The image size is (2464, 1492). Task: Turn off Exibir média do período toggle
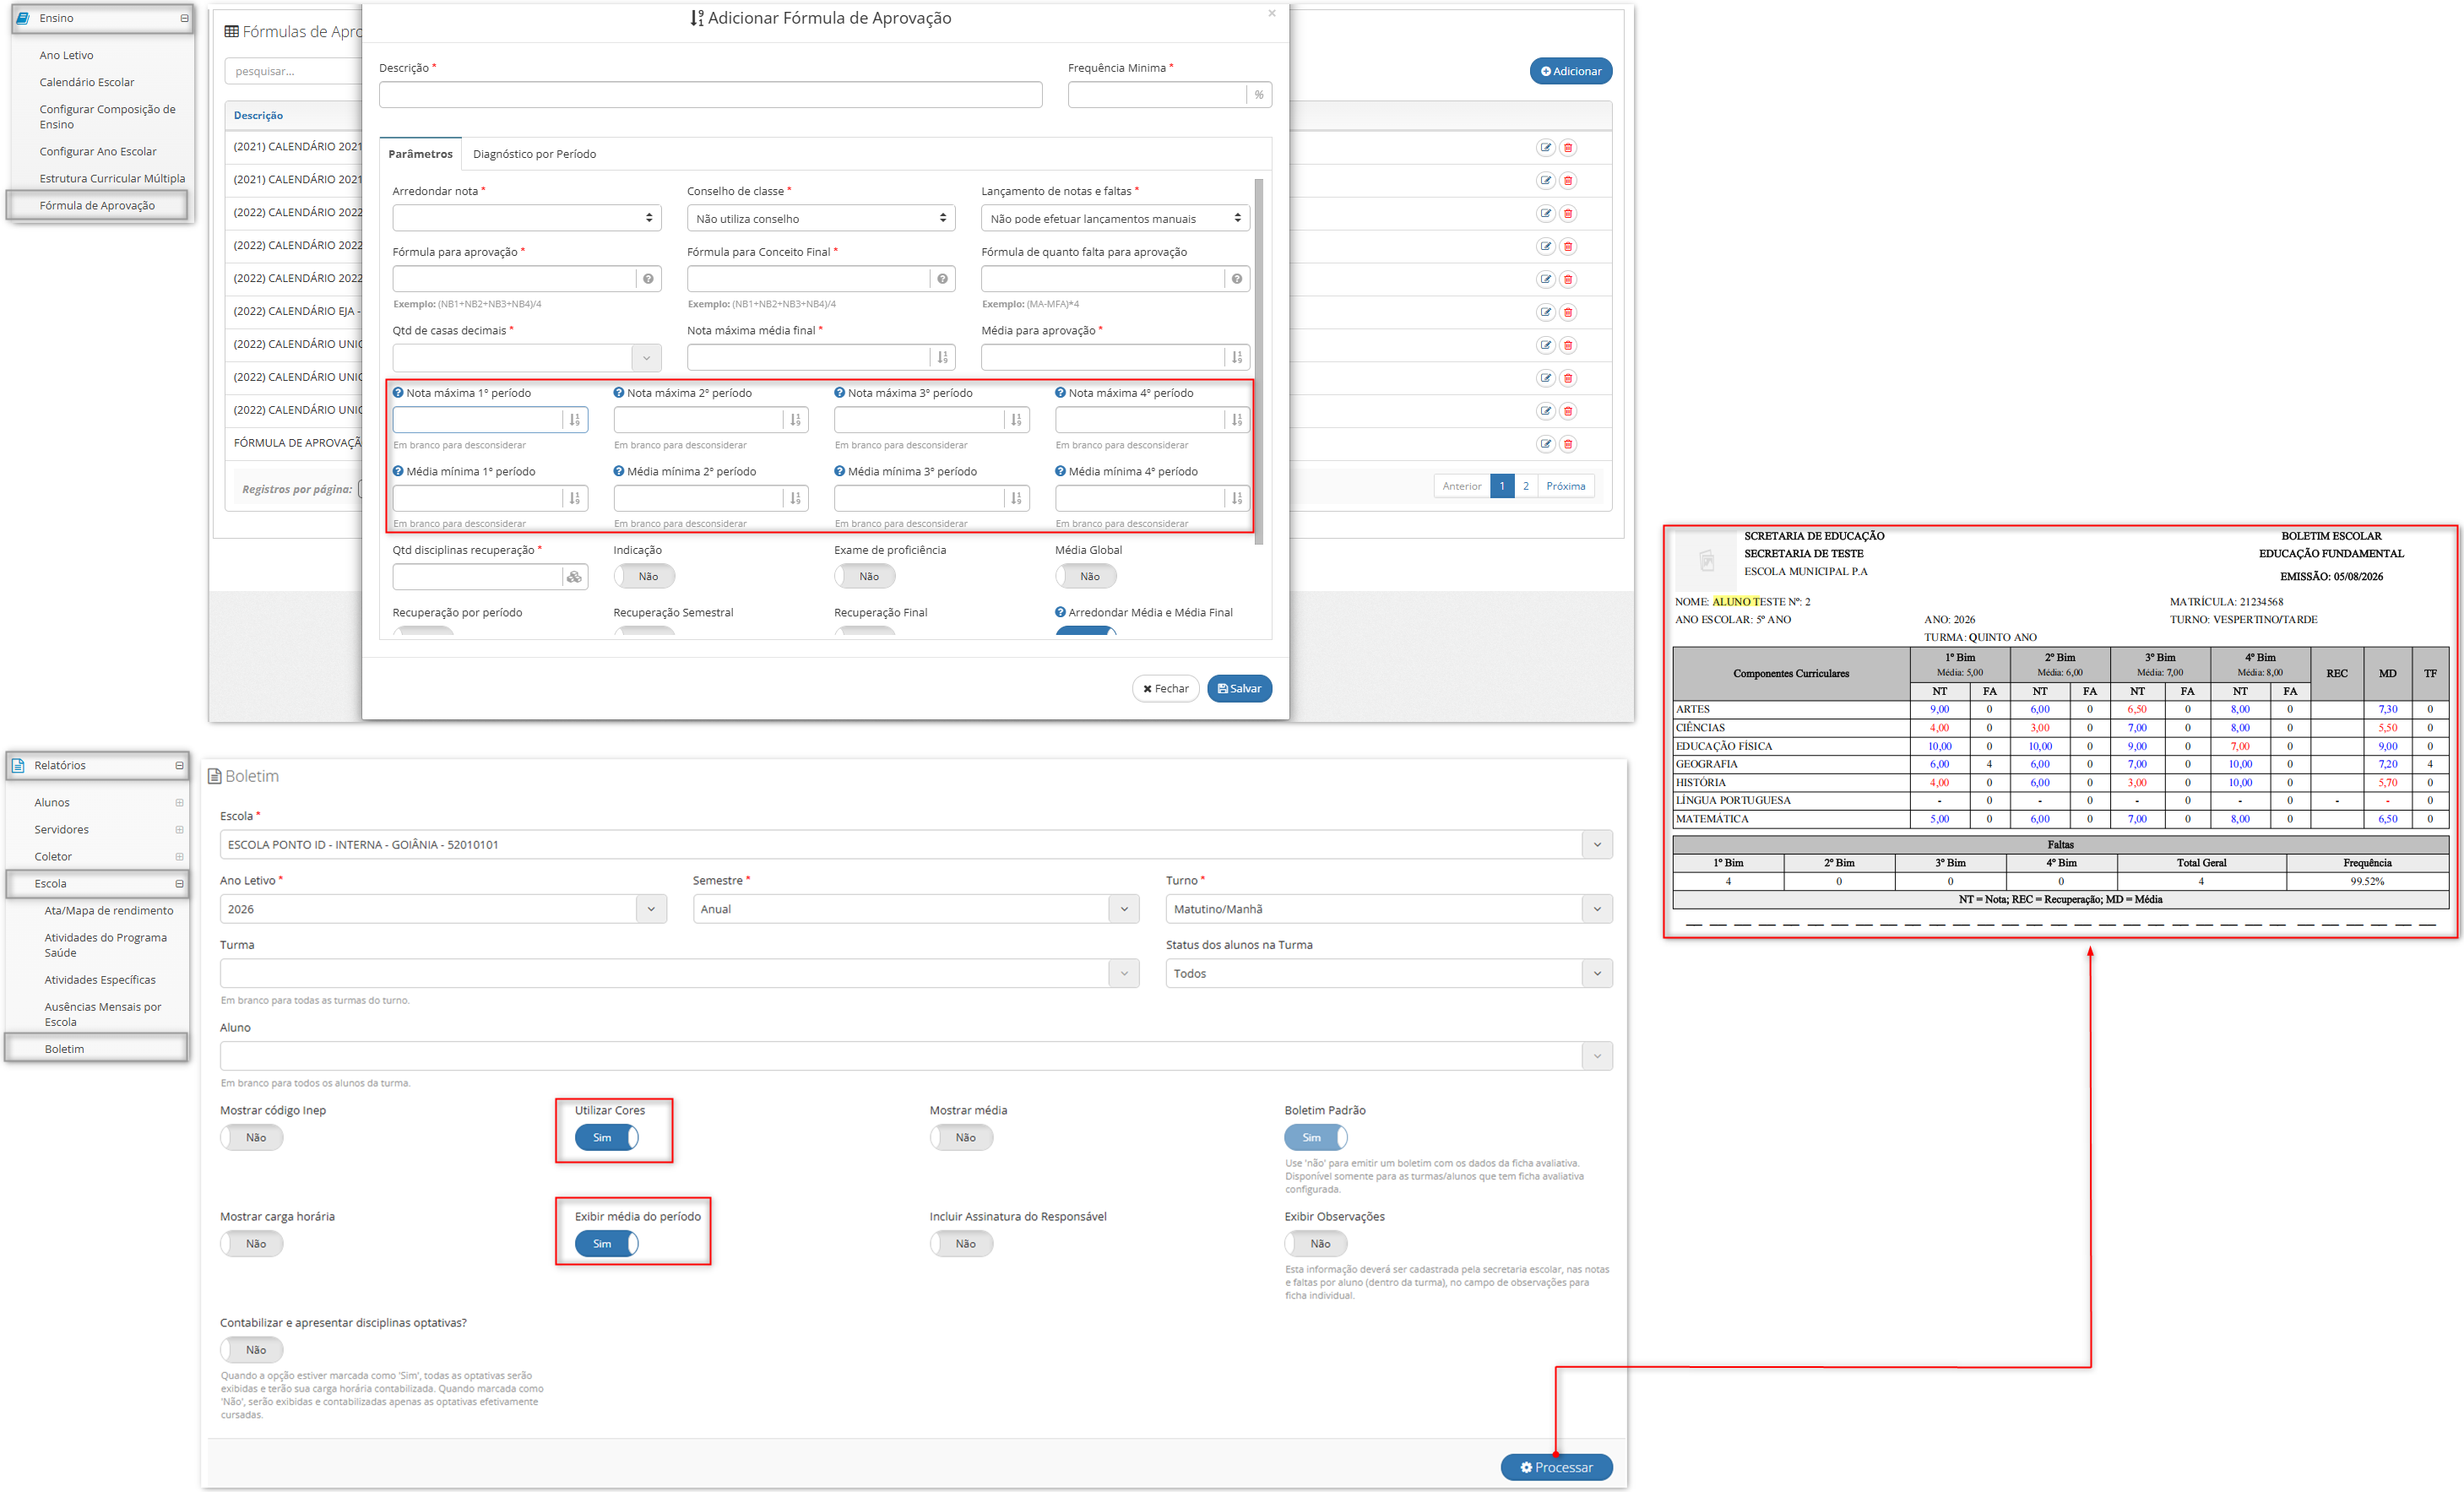[x=606, y=1243]
